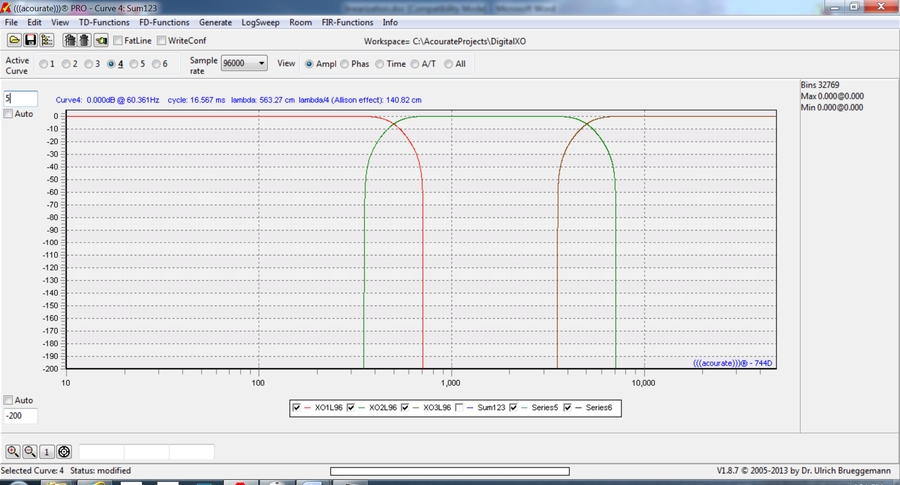Zoom in with the plus magnifier icon
The width and height of the screenshot is (900, 485).
point(13,452)
